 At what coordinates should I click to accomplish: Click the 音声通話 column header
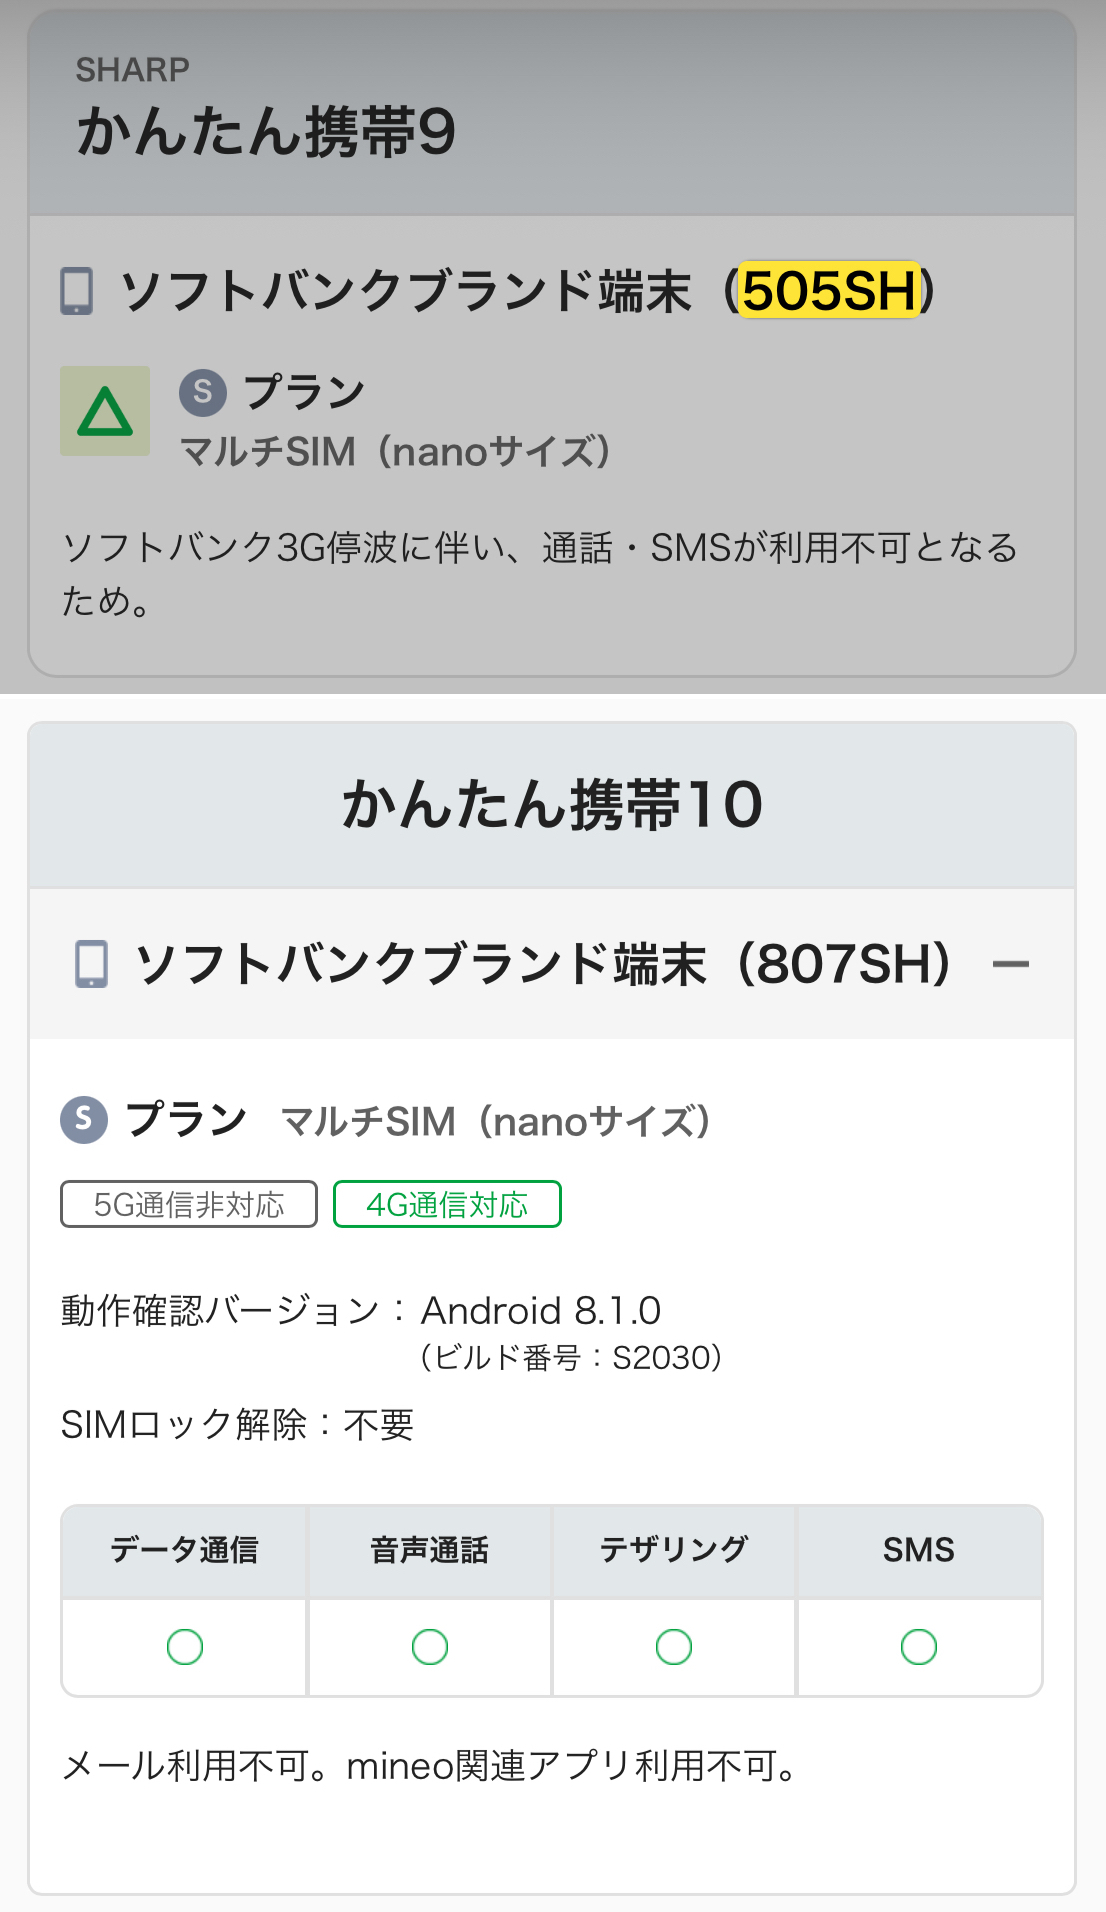[x=430, y=1550]
